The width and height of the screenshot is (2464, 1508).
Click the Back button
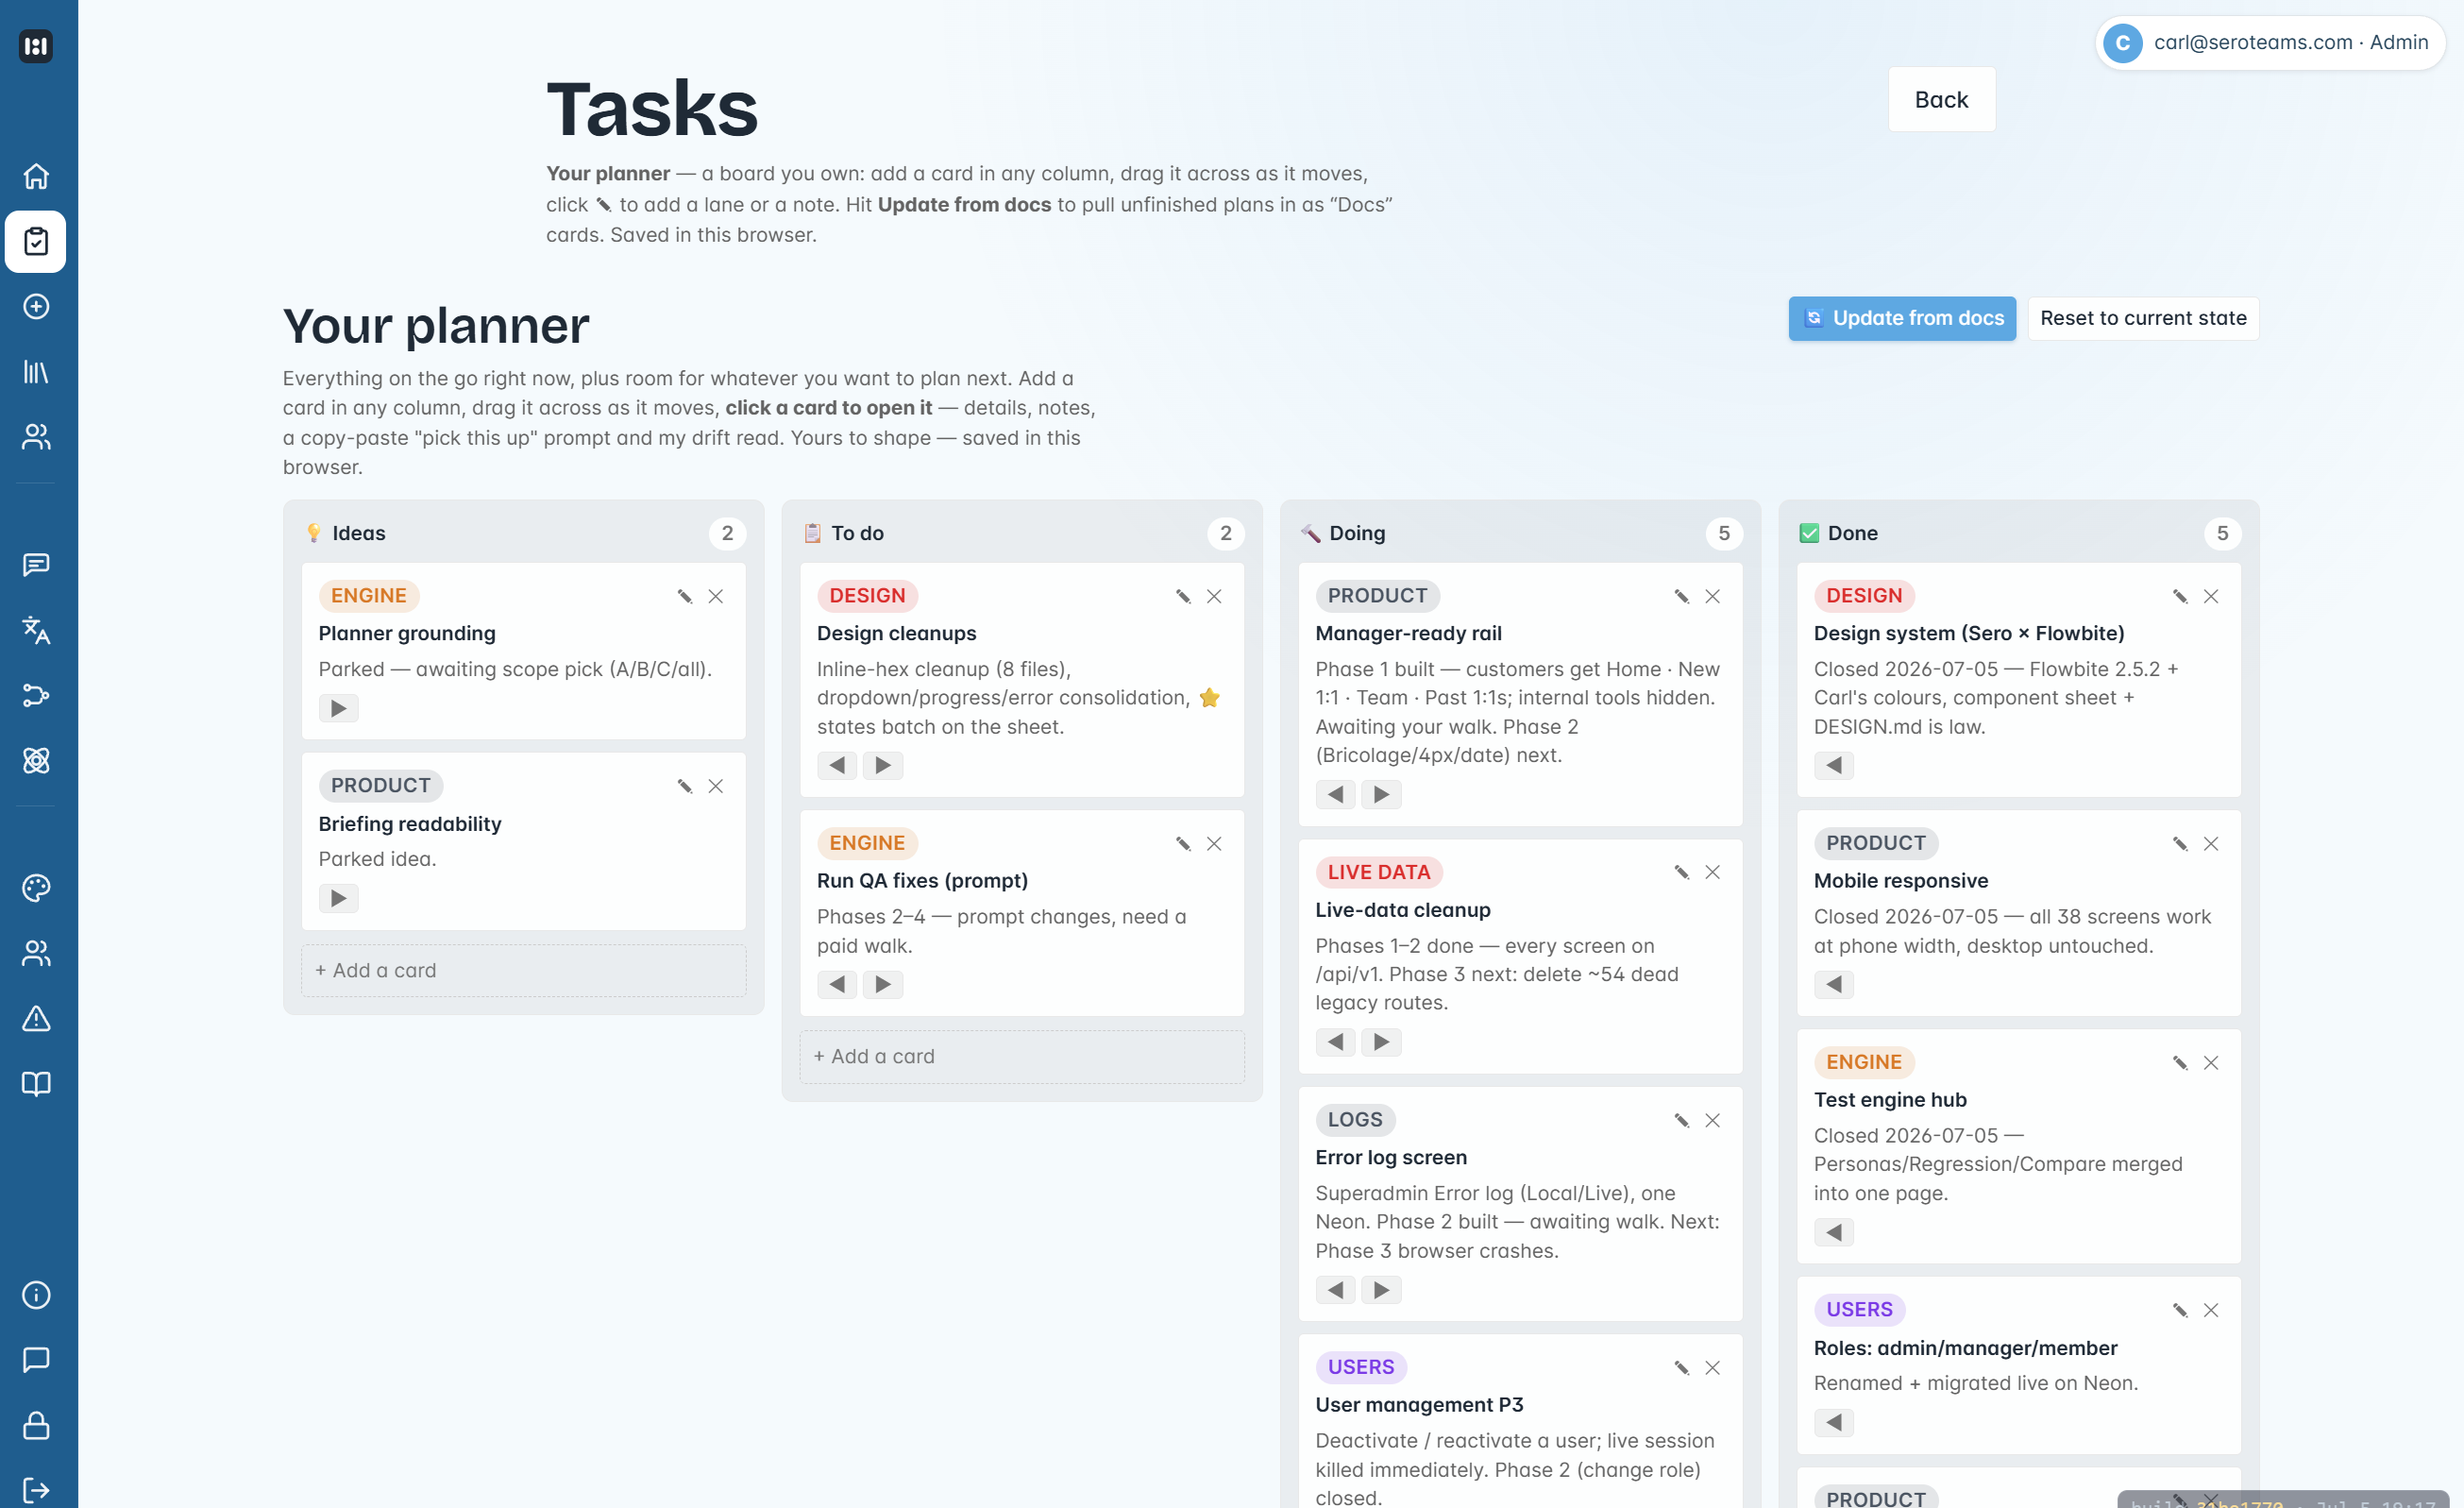pyautogui.click(x=1941, y=99)
